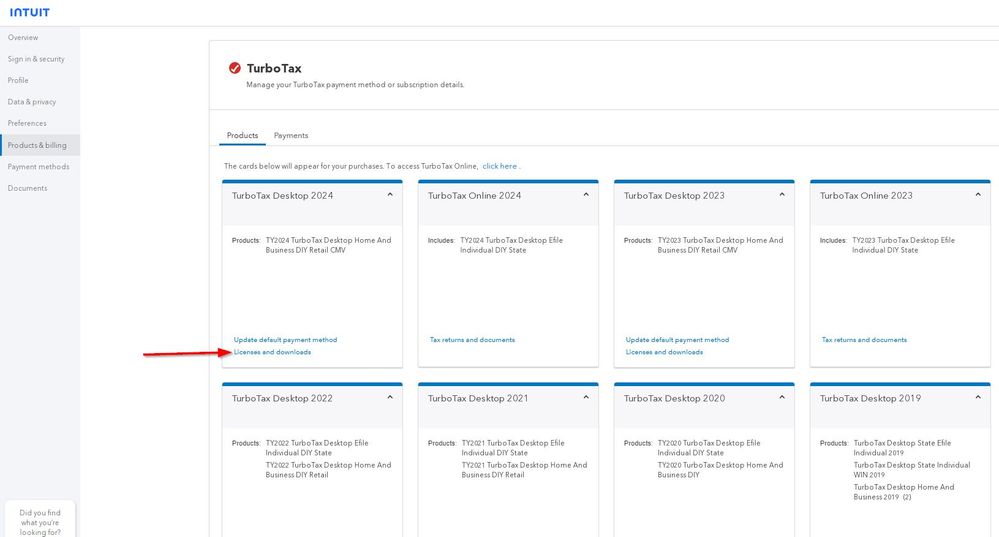Screen dimensions: 999x537
Task: Collapse the TurboTax Desktop 2022 card
Action: [x=390, y=398]
